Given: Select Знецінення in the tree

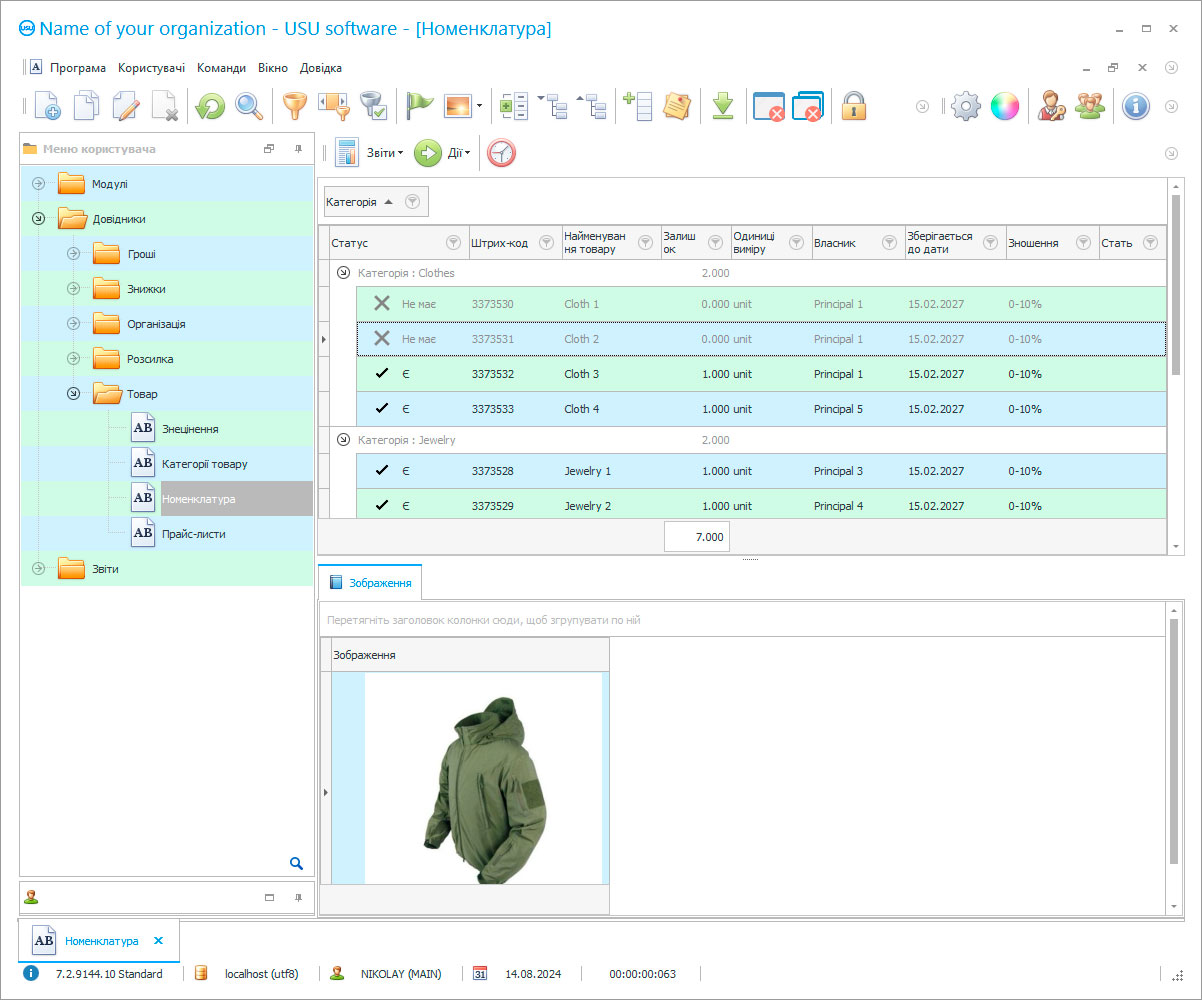Looking at the screenshot, I should tap(190, 429).
